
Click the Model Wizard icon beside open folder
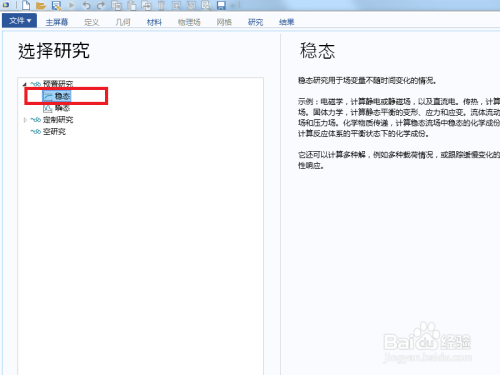click(x=57, y=5)
